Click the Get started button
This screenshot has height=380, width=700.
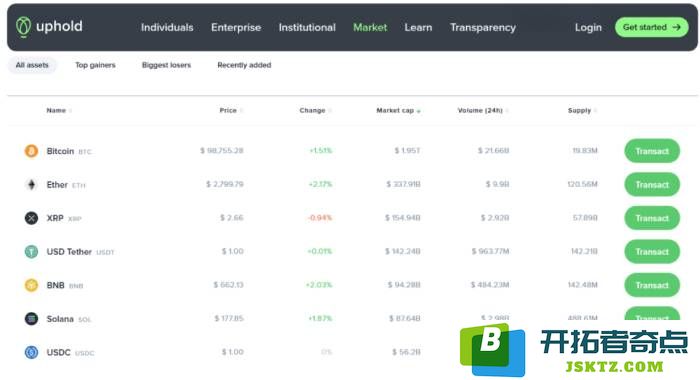coord(652,27)
